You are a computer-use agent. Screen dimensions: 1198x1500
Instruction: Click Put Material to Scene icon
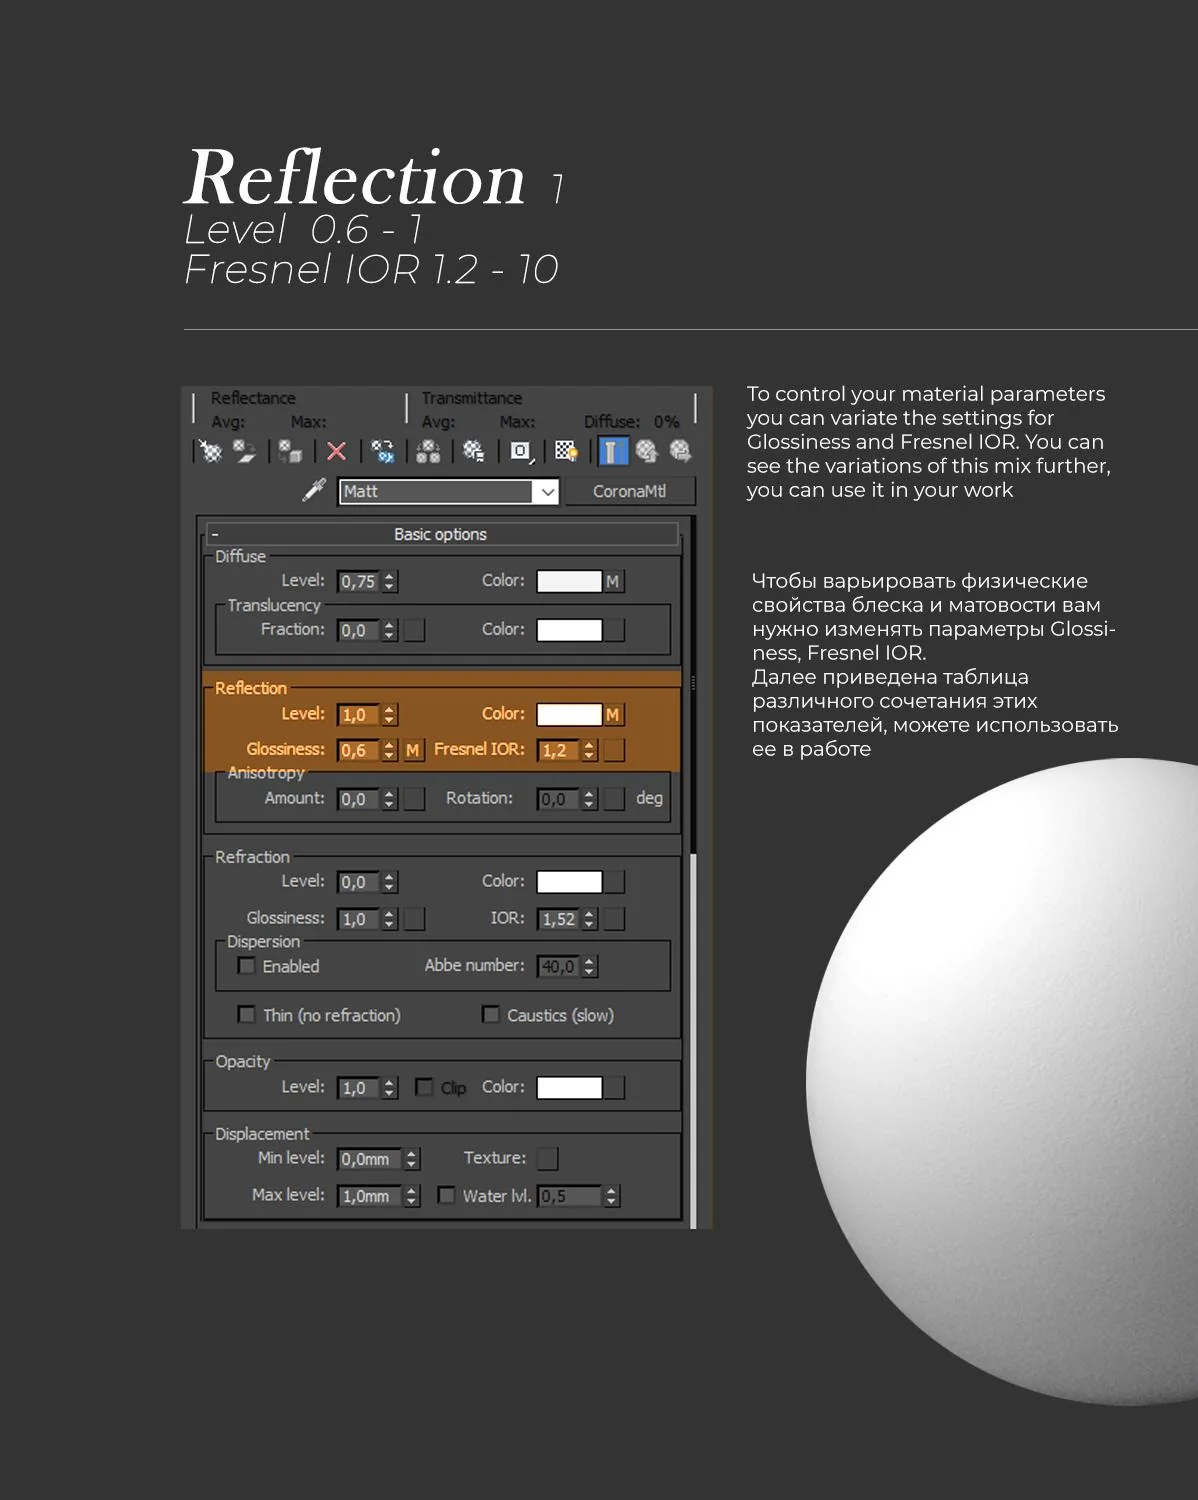pyautogui.click(x=244, y=451)
